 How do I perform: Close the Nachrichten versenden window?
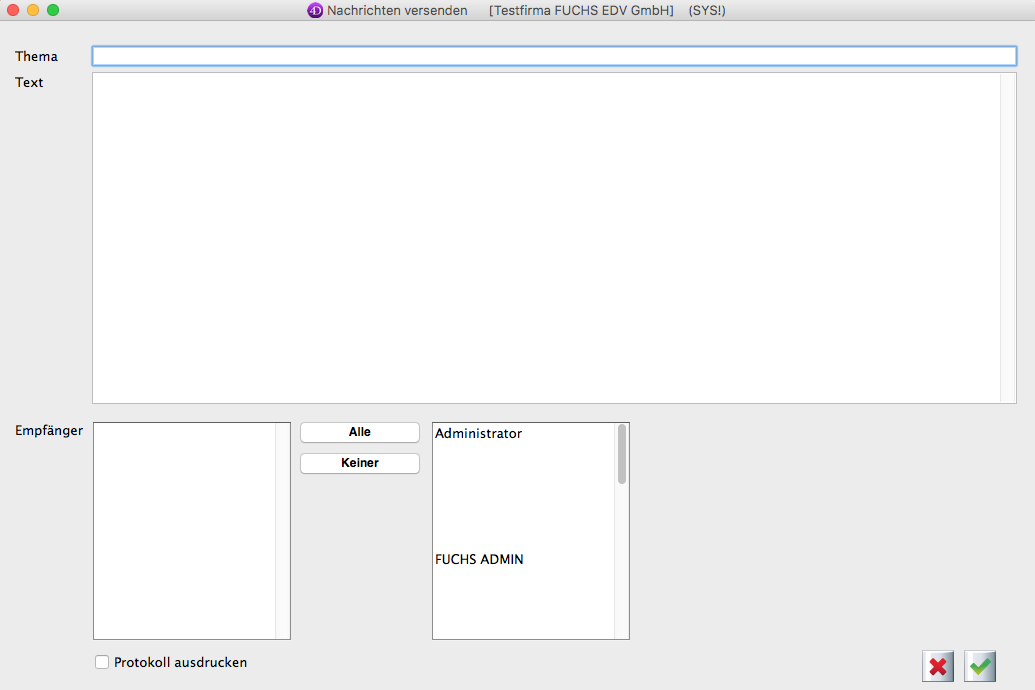pos(13,10)
